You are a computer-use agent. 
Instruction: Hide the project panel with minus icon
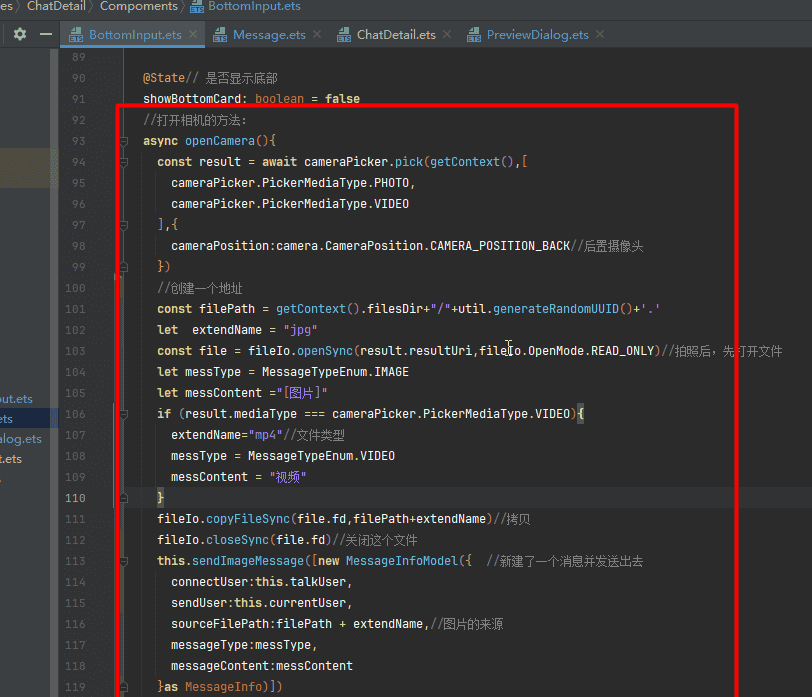click(x=45, y=34)
